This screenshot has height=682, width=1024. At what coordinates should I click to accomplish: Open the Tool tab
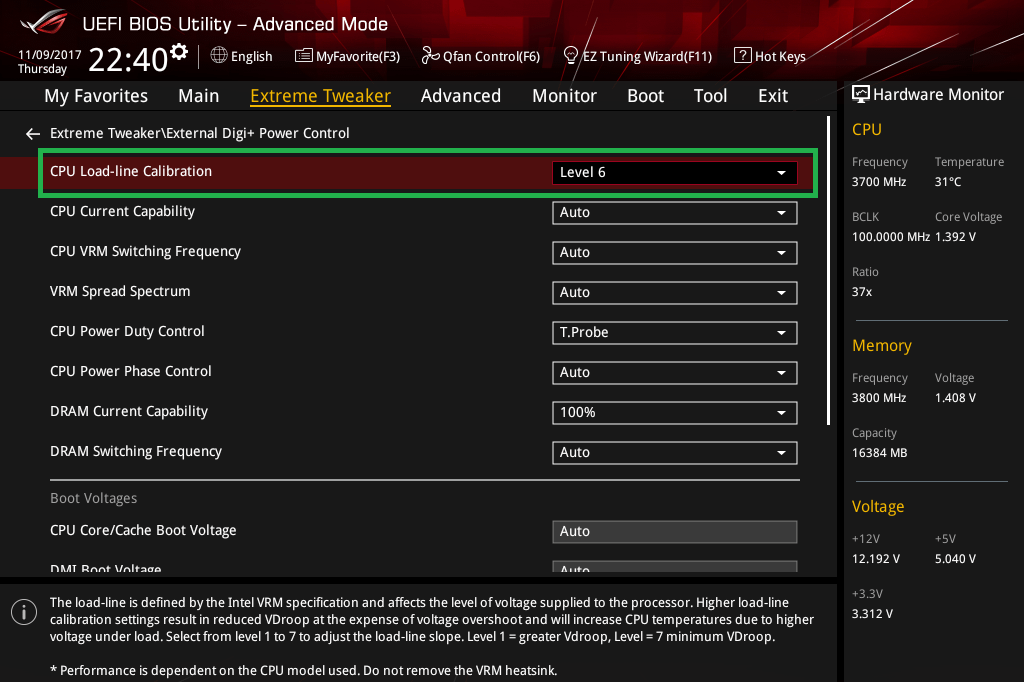click(711, 96)
